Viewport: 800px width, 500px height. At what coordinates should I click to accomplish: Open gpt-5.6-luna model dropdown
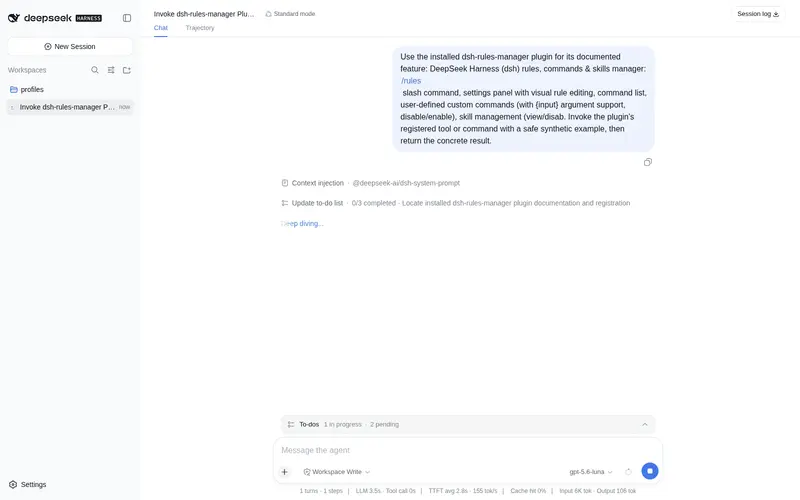(x=591, y=472)
